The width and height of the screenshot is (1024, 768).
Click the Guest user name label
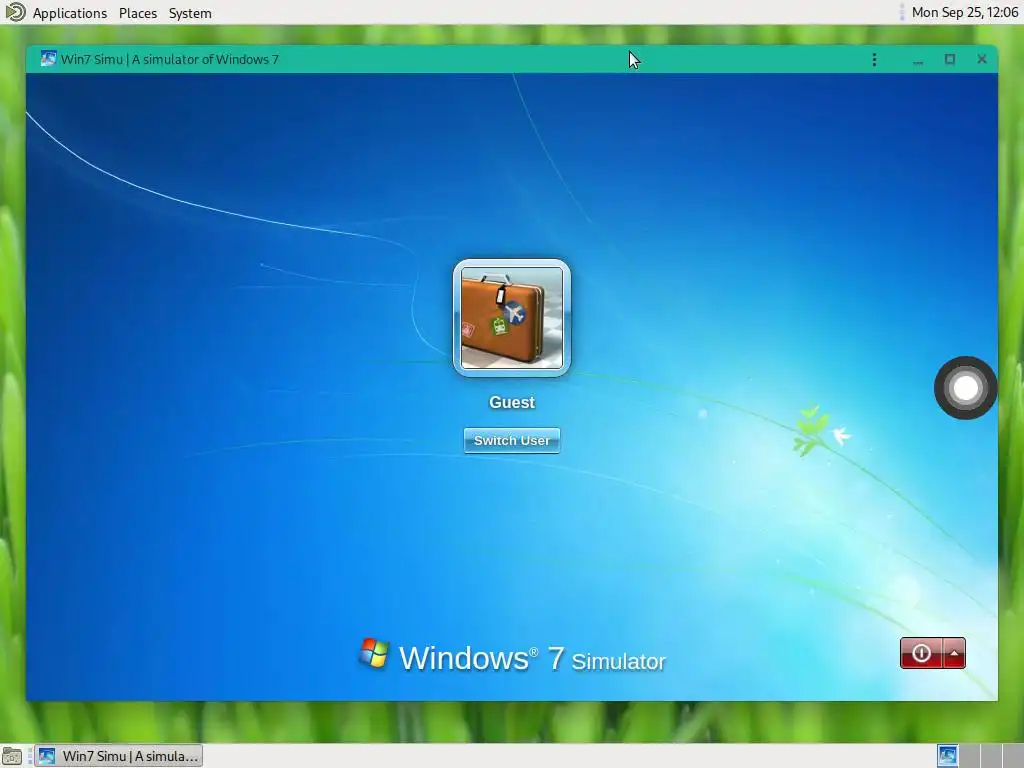pos(512,402)
